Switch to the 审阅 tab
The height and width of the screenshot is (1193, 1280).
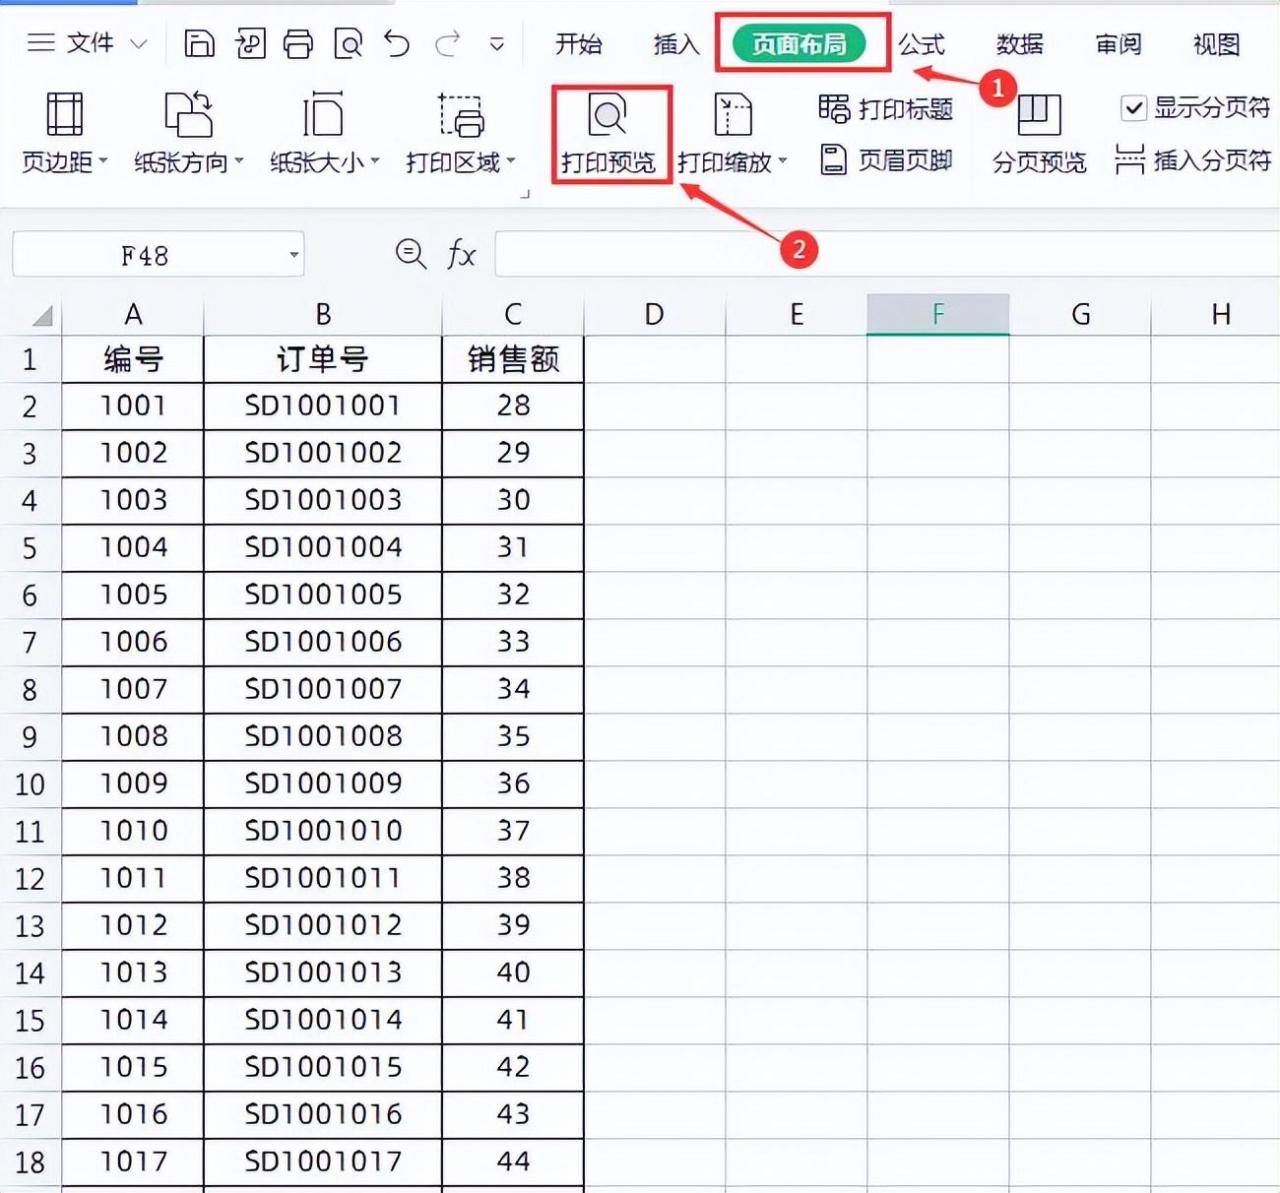coord(1118,44)
